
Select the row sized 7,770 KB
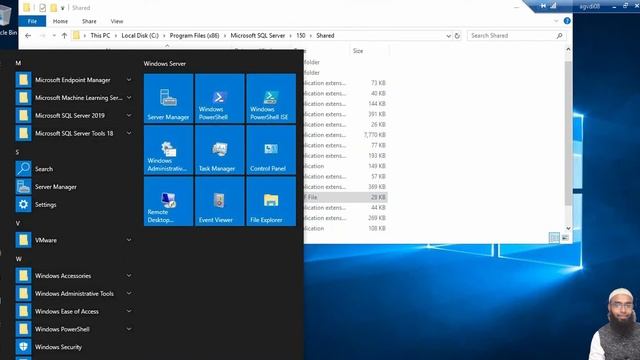coord(346,135)
